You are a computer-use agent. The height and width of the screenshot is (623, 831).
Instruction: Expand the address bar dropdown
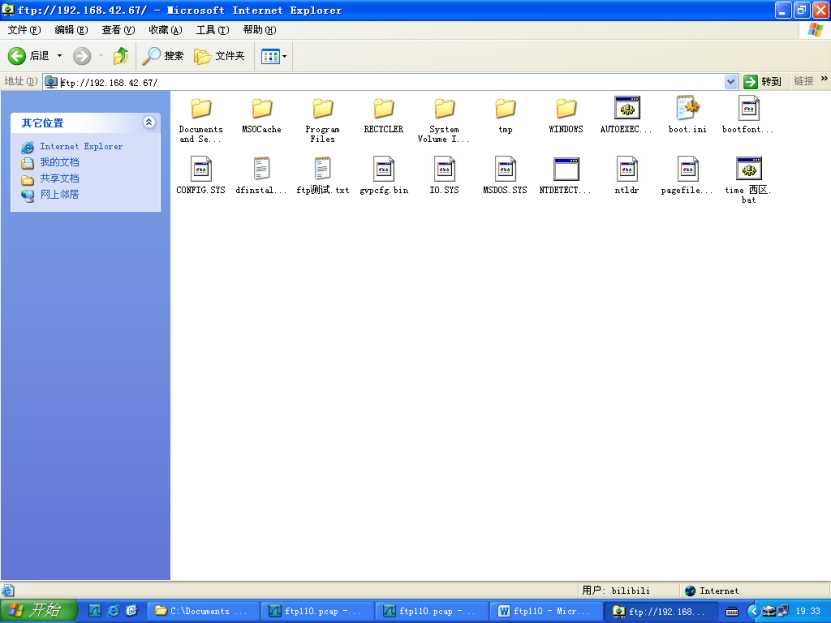coord(730,82)
